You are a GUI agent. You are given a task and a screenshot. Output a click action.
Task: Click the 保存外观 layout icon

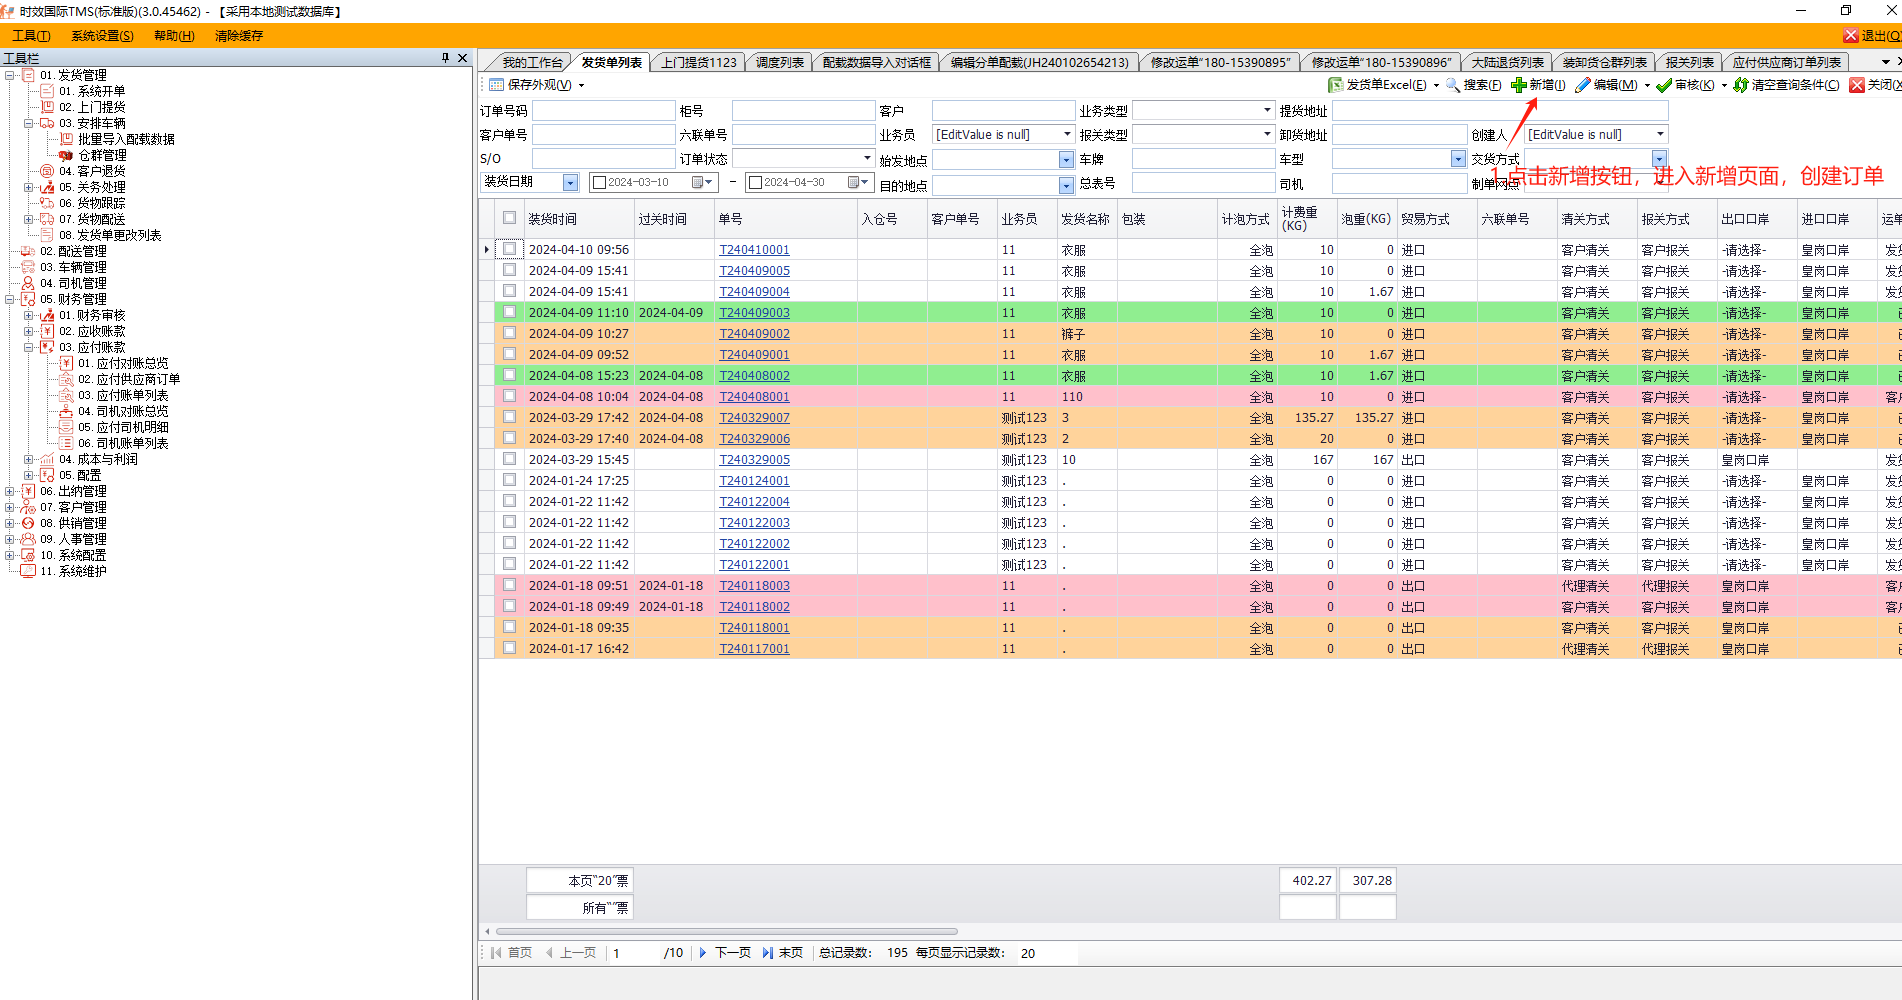[496, 85]
